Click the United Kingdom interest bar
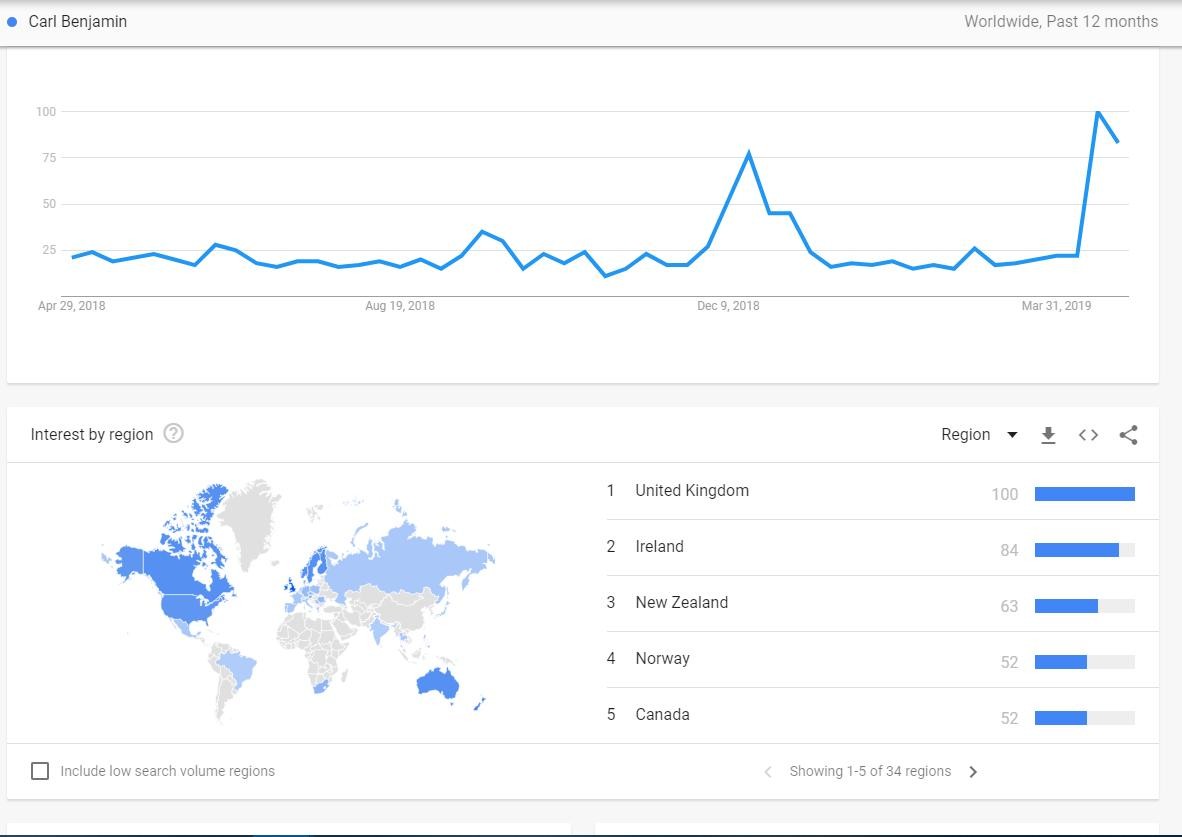Image resolution: width=1182 pixels, height=837 pixels. [1084, 493]
